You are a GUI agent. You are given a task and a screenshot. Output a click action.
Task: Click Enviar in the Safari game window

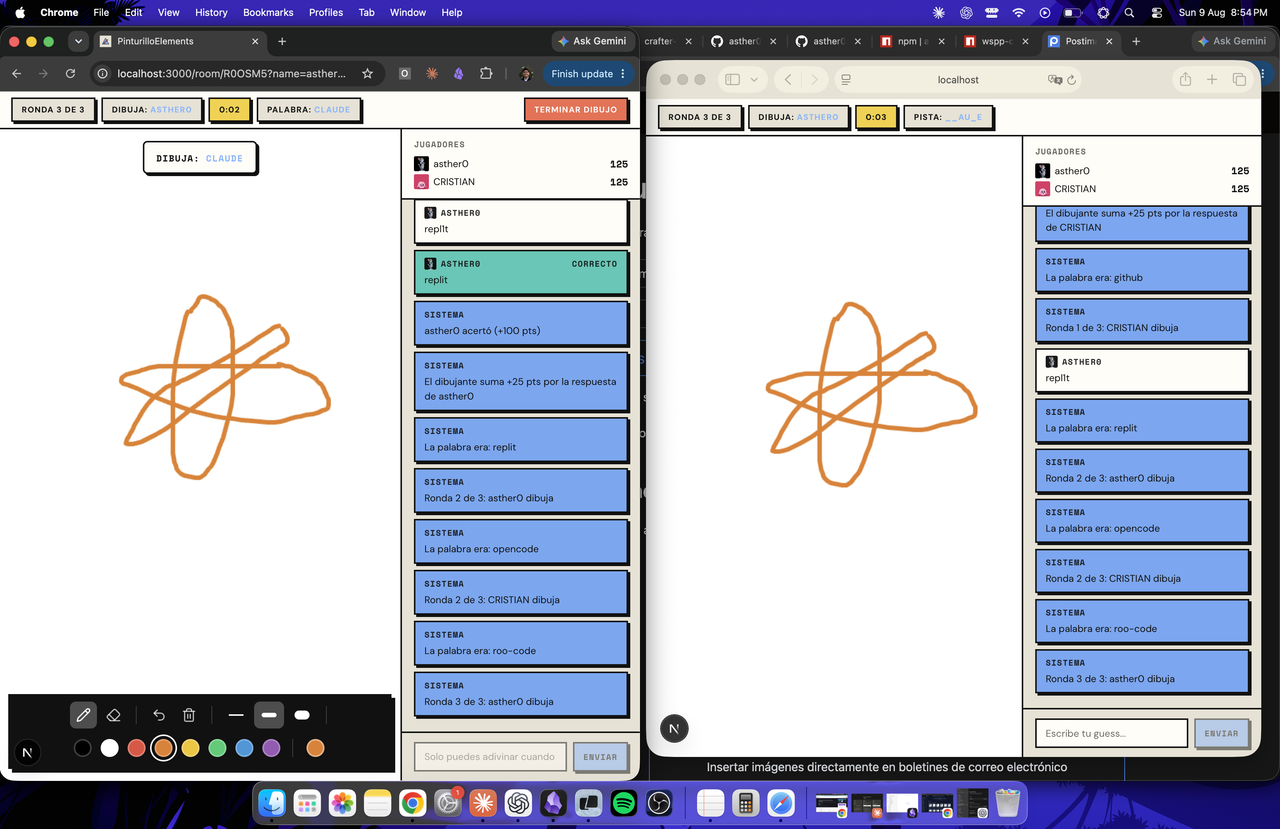(1221, 733)
